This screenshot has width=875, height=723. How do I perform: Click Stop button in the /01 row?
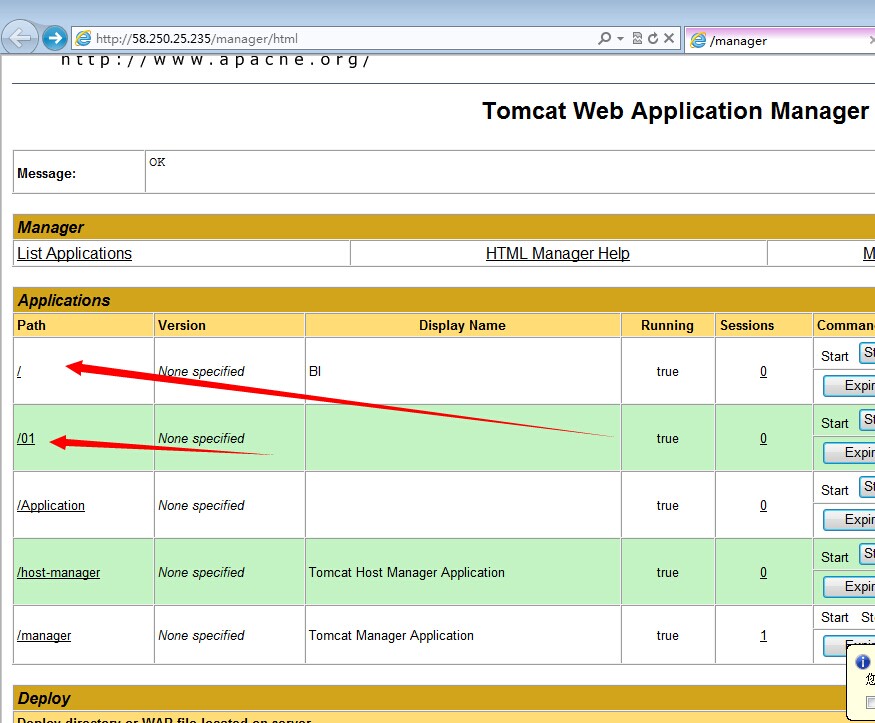click(x=867, y=420)
